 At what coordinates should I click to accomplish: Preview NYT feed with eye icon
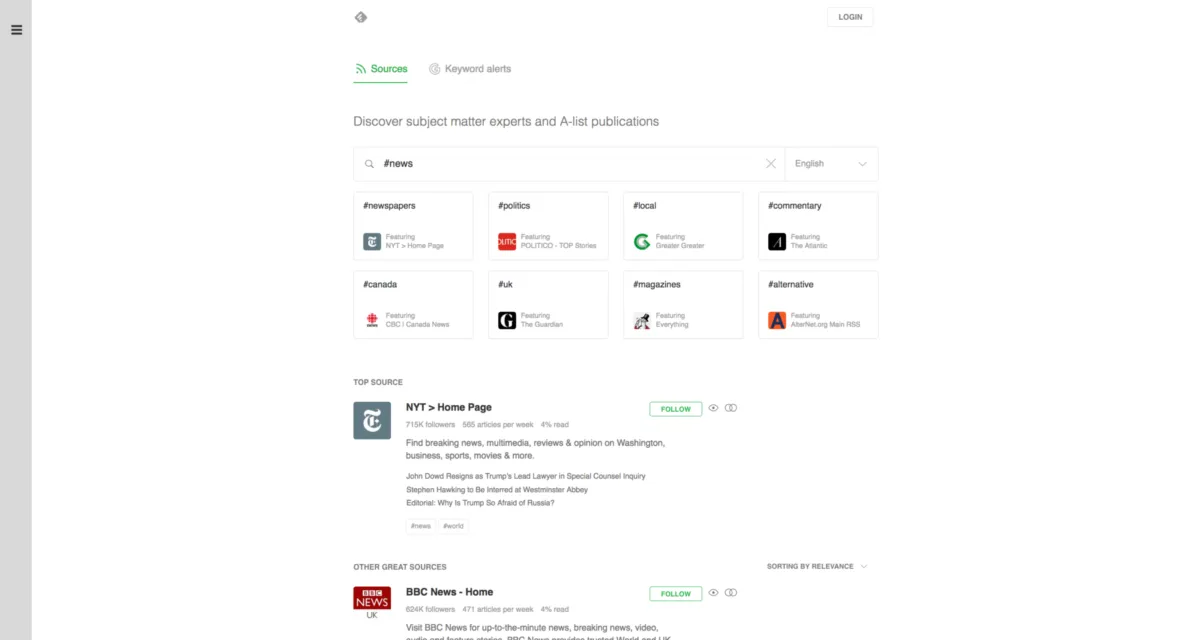click(x=713, y=408)
